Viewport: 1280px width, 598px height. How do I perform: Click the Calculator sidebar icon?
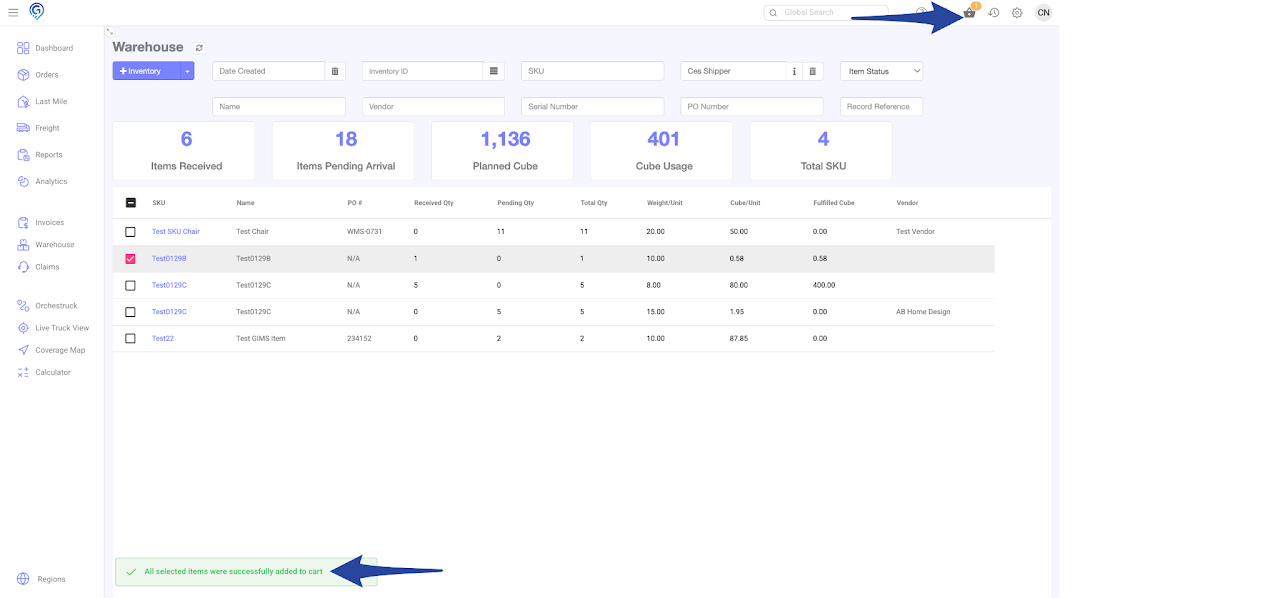click(24, 372)
